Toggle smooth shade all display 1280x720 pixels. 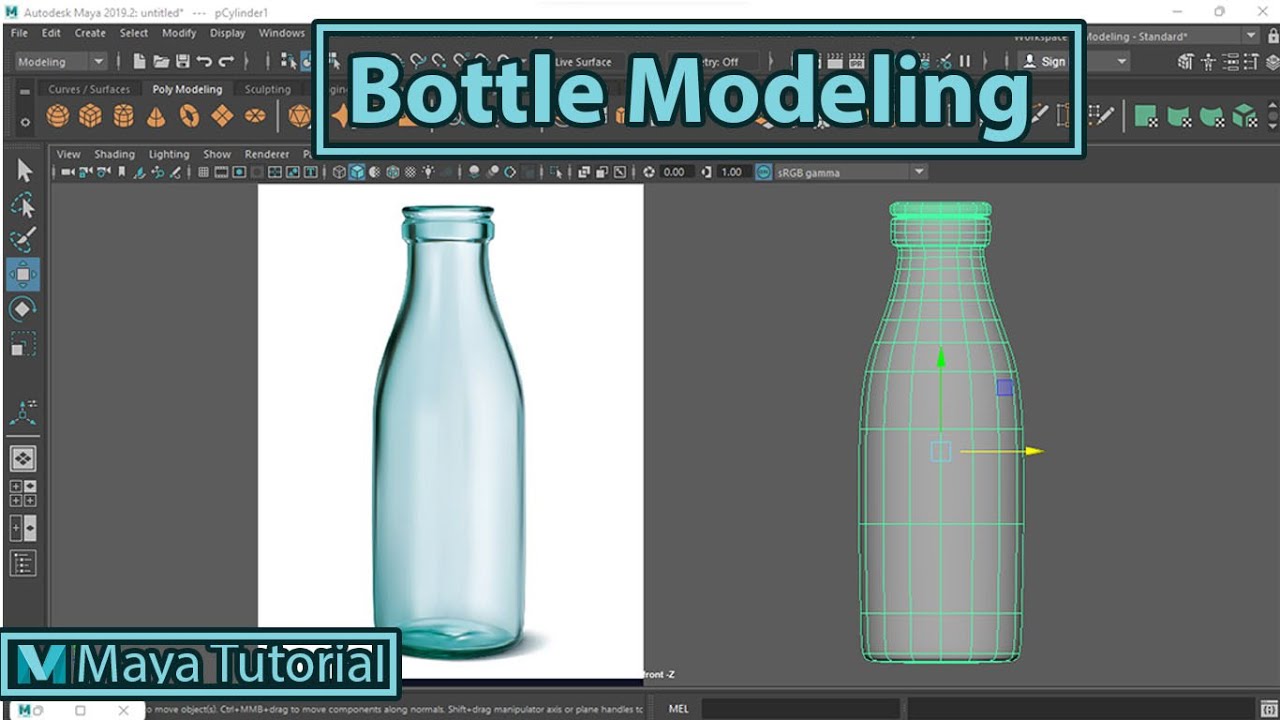click(x=356, y=172)
